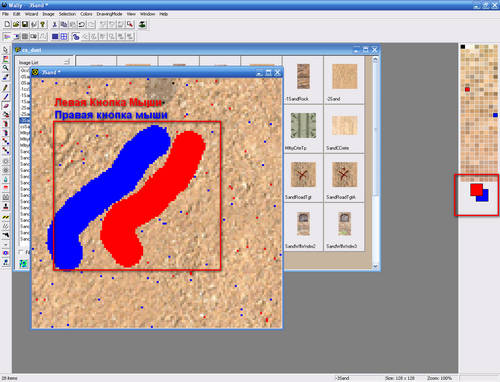500x382 pixels.
Task: Click the Cut scissors icon
Action: 55,24
